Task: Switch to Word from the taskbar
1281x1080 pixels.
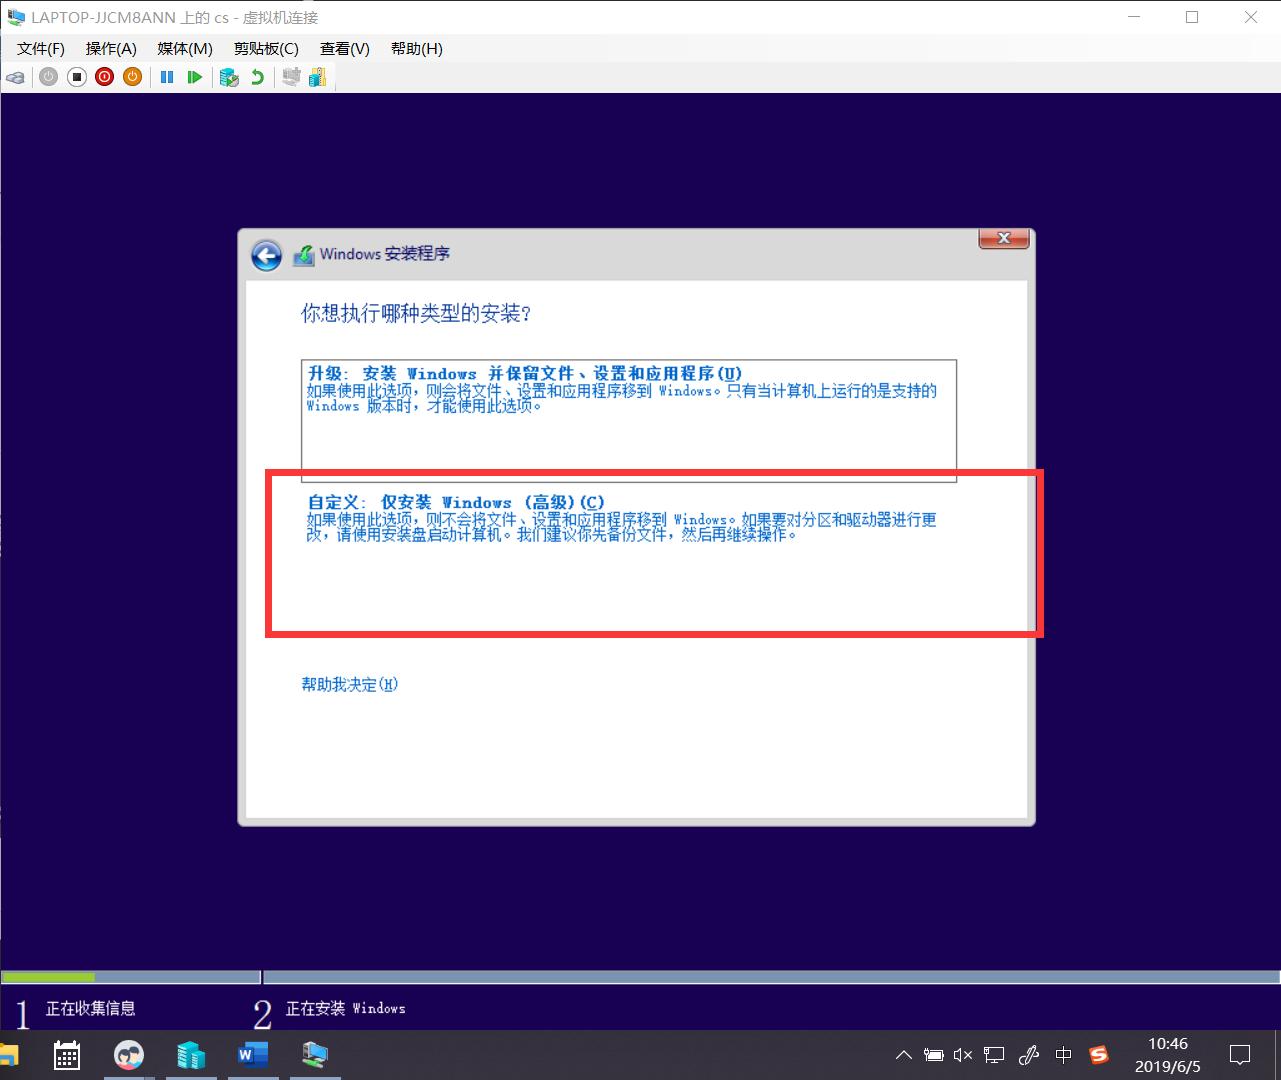Action: click(x=253, y=1055)
